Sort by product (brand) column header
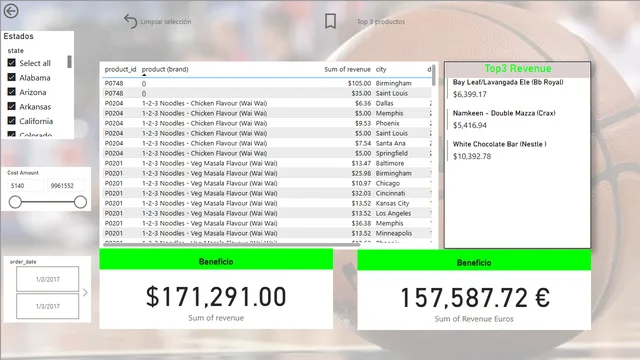This screenshot has width=640, height=360. [x=165, y=69]
